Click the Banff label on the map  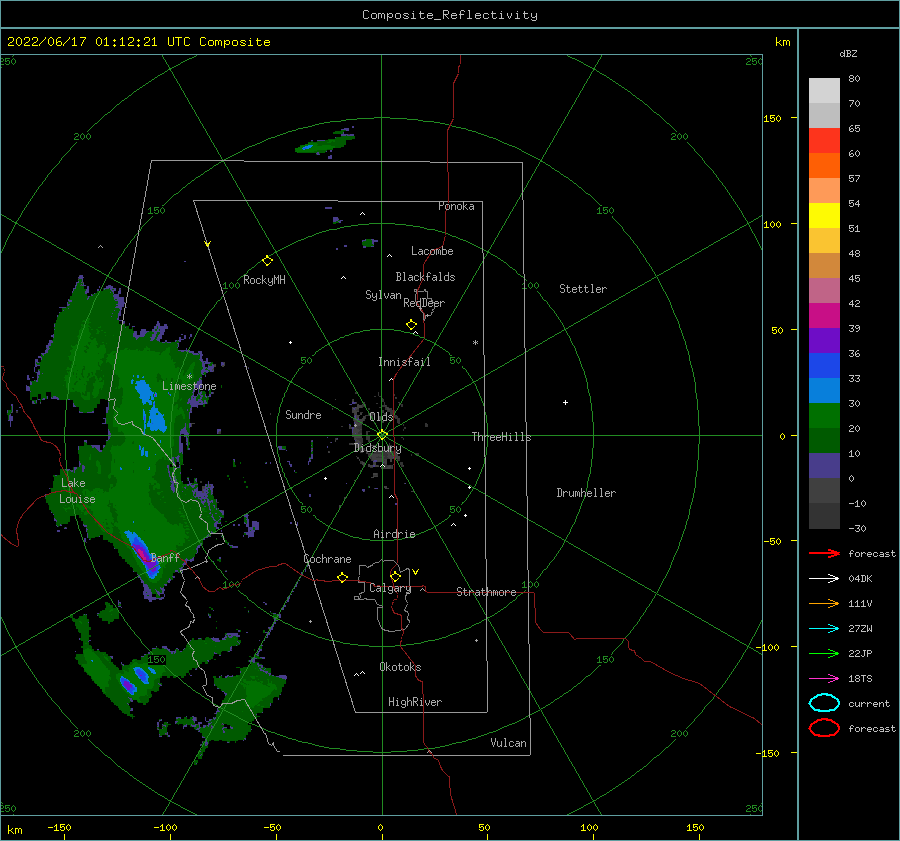165,558
